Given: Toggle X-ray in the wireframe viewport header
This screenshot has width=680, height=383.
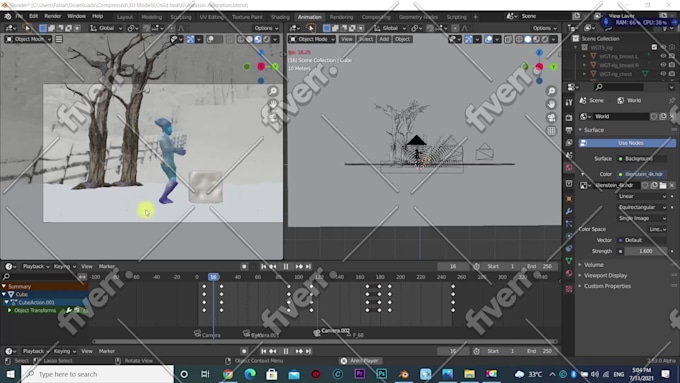Looking at the screenshot, I should [510, 39].
